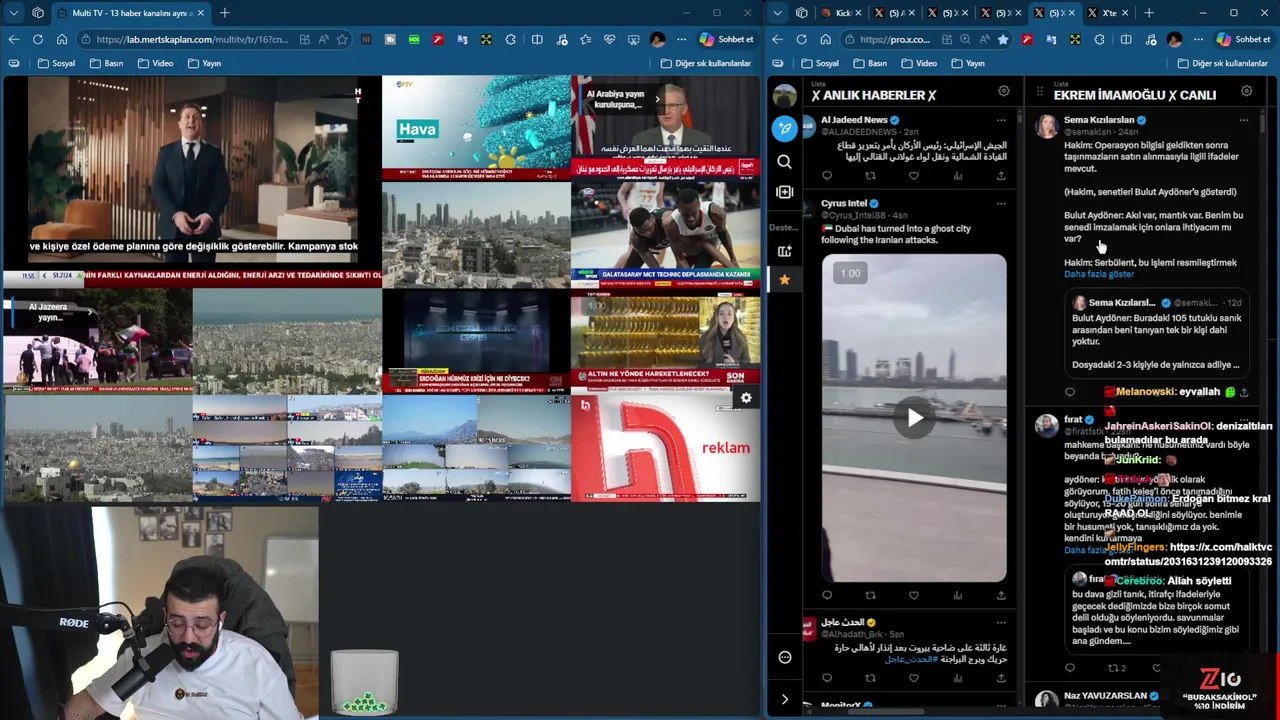This screenshot has height=720, width=1280.
Task: Open a new tab in X Pro window
Action: click(x=1148, y=13)
